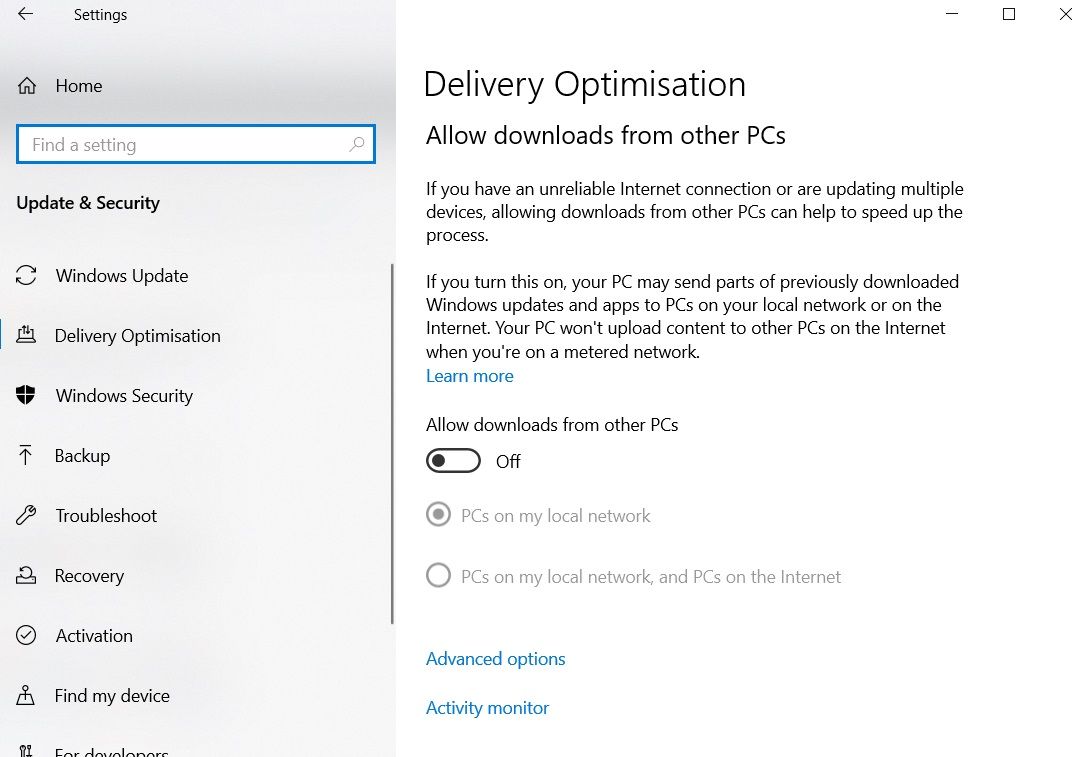The width and height of the screenshot is (1083, 757).
Task: Select the Update & Security heading
Action: pyautogui.click(x=88, y=202)
